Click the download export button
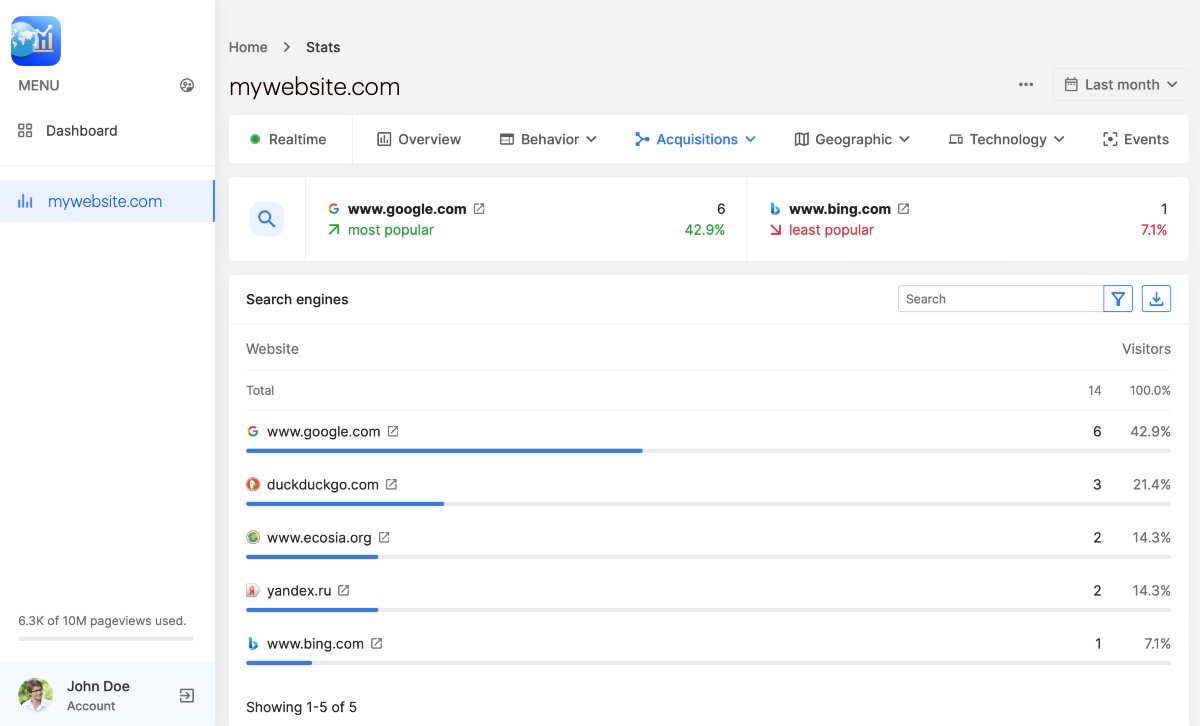The width and height of the screenshot is (1200, 726). 1156,299
